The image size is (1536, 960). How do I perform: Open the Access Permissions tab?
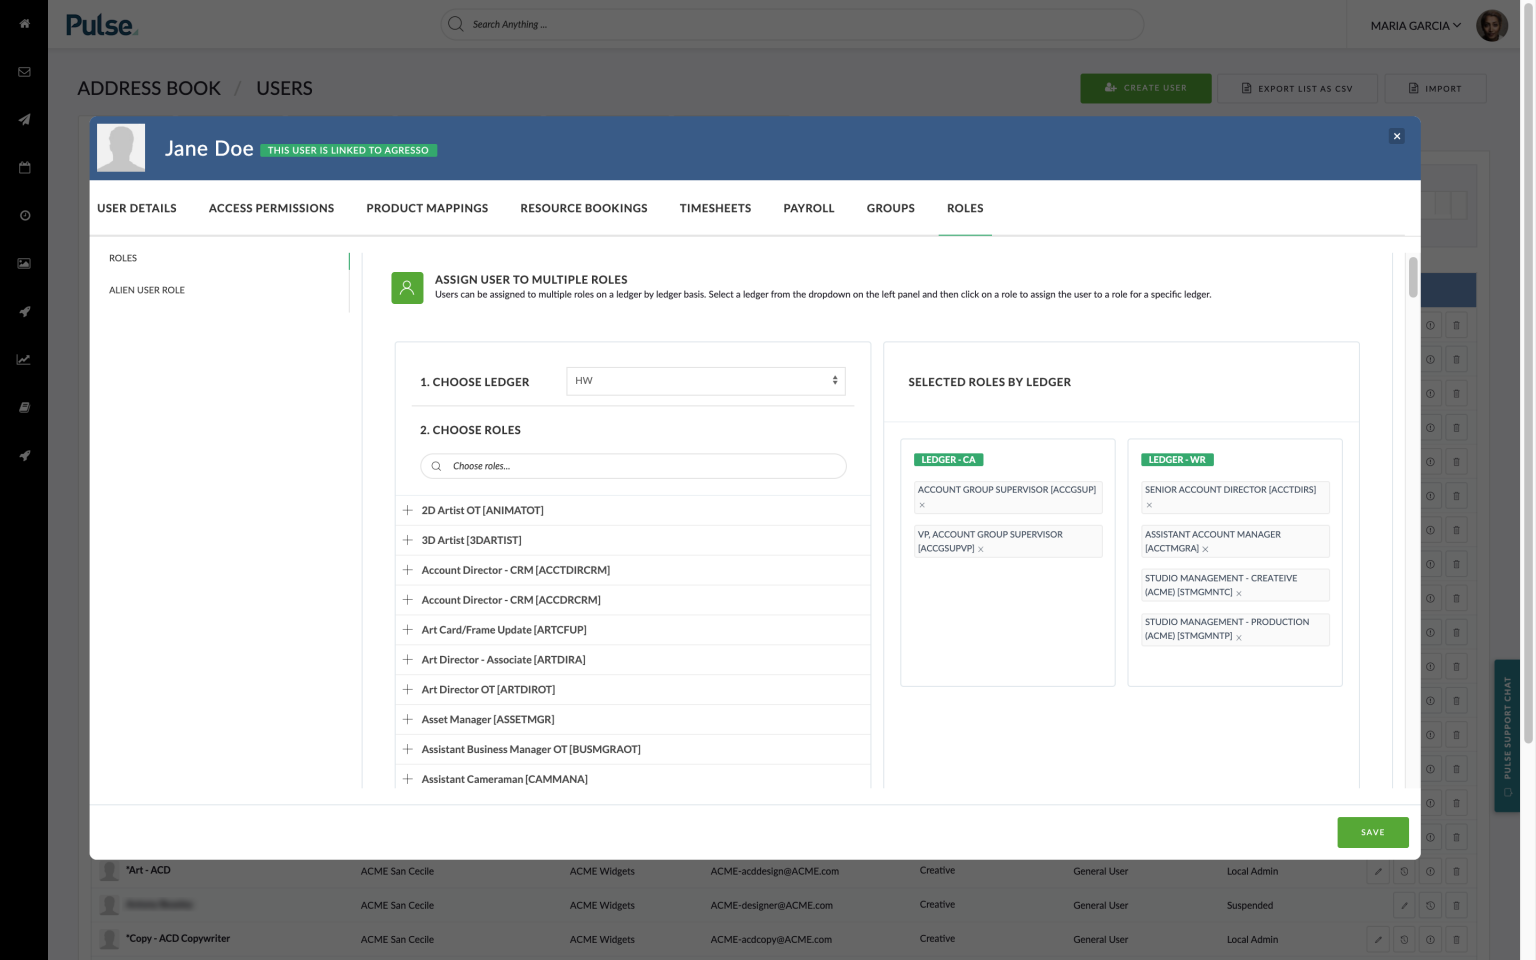271,208
